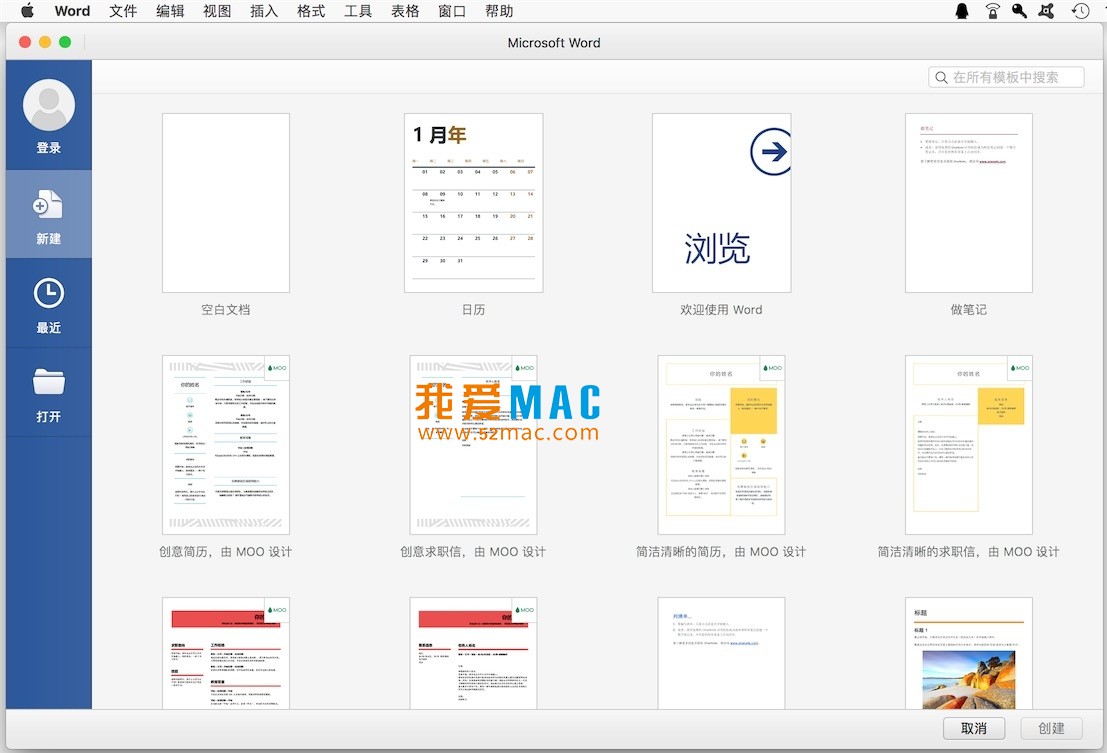Click the lock icon in menu bar
Screen dimensions: 1107x753
pos(993,11)
